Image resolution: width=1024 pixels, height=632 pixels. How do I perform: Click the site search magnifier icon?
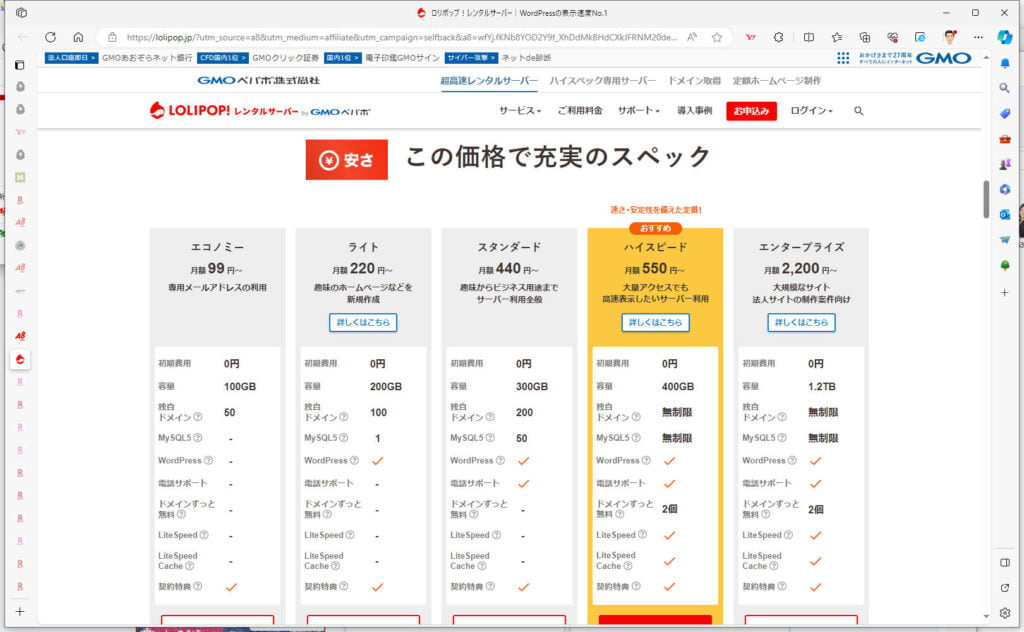858,111
